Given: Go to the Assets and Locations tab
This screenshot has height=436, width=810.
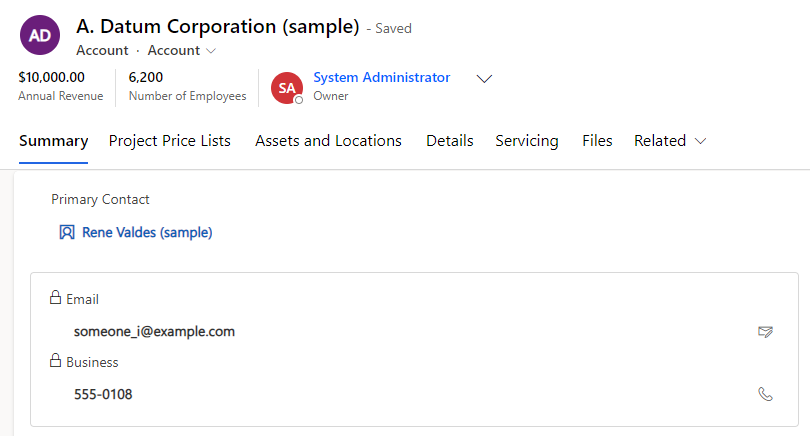Looking at the screenshot, I should [x=328, y=141].
